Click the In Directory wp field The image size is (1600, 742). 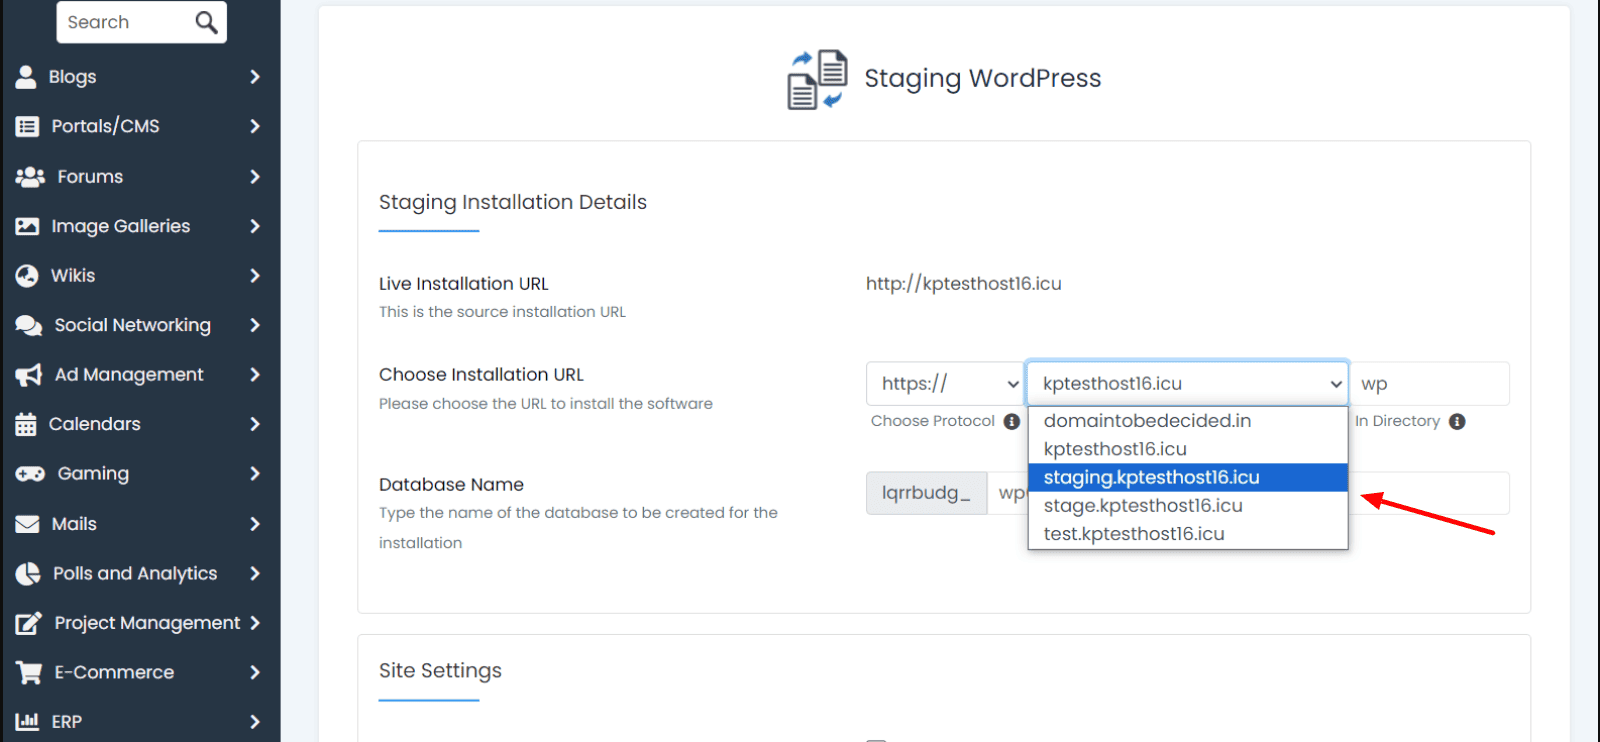pos(1430,384)
